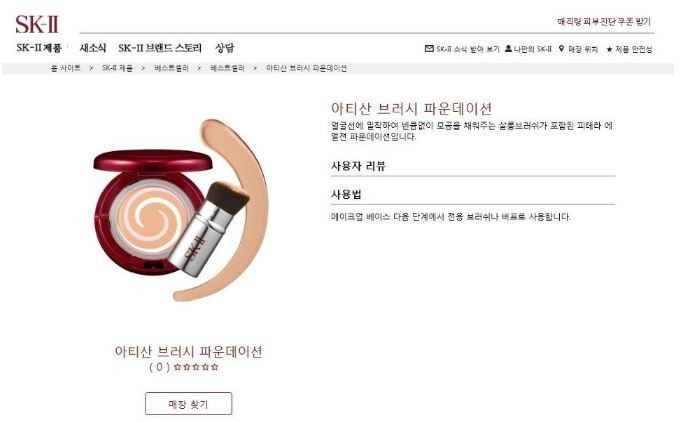Viewport: 681px width, 422px height.
Task: Click the map pin store location icon
Action: [562, 49]
